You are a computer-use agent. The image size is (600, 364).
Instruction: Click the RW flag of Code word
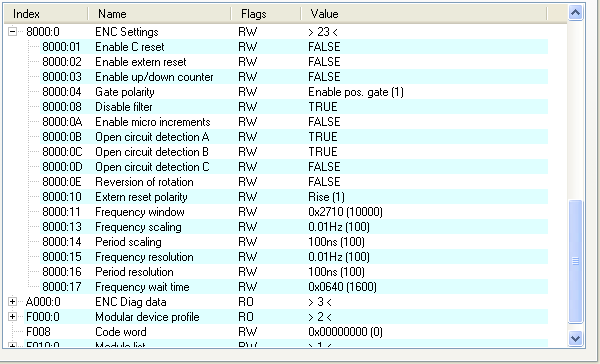coord(248,332)
